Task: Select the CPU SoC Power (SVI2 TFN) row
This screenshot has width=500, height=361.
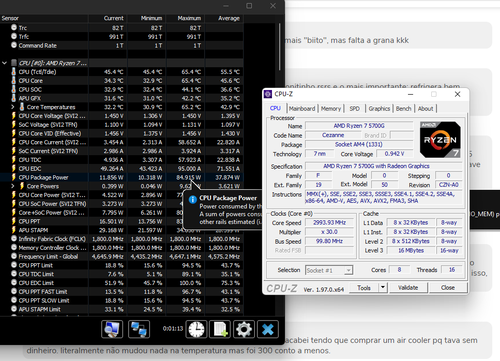Action: pyautogui.click(x=122, y=204)
